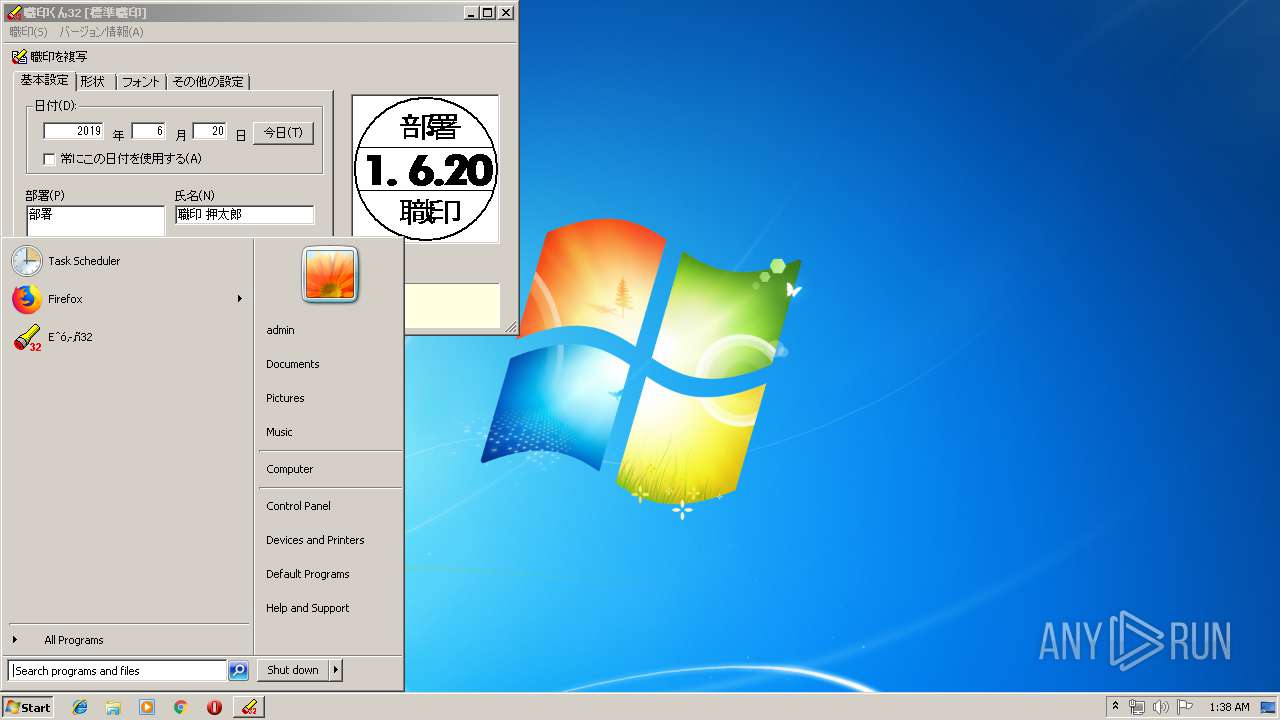
Task: Open the stamp app entry ending in 32
Action: [127, 337]
